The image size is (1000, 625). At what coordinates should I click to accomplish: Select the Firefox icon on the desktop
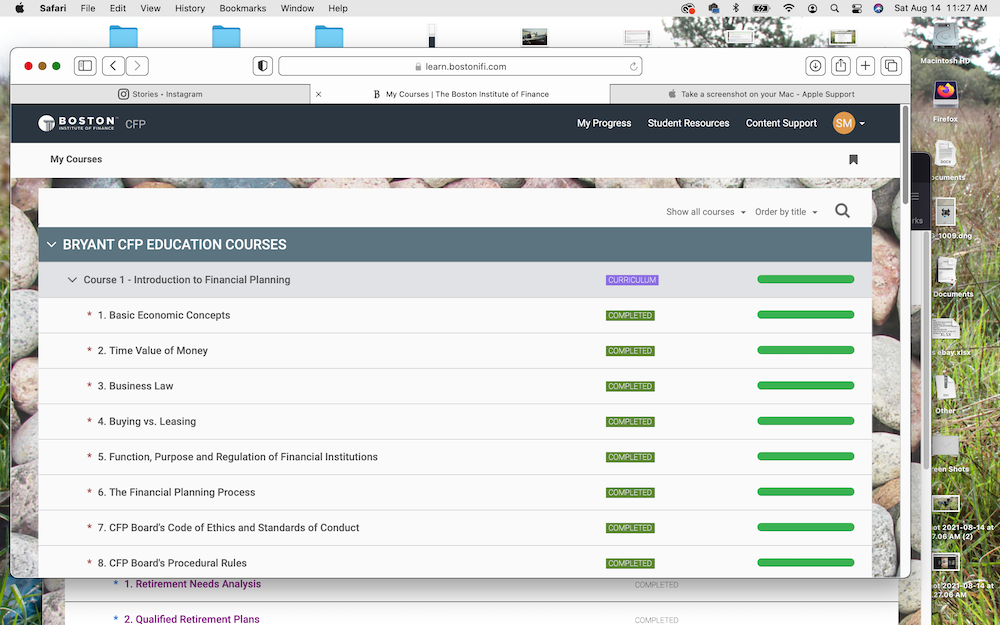click(x=945, y=93)
